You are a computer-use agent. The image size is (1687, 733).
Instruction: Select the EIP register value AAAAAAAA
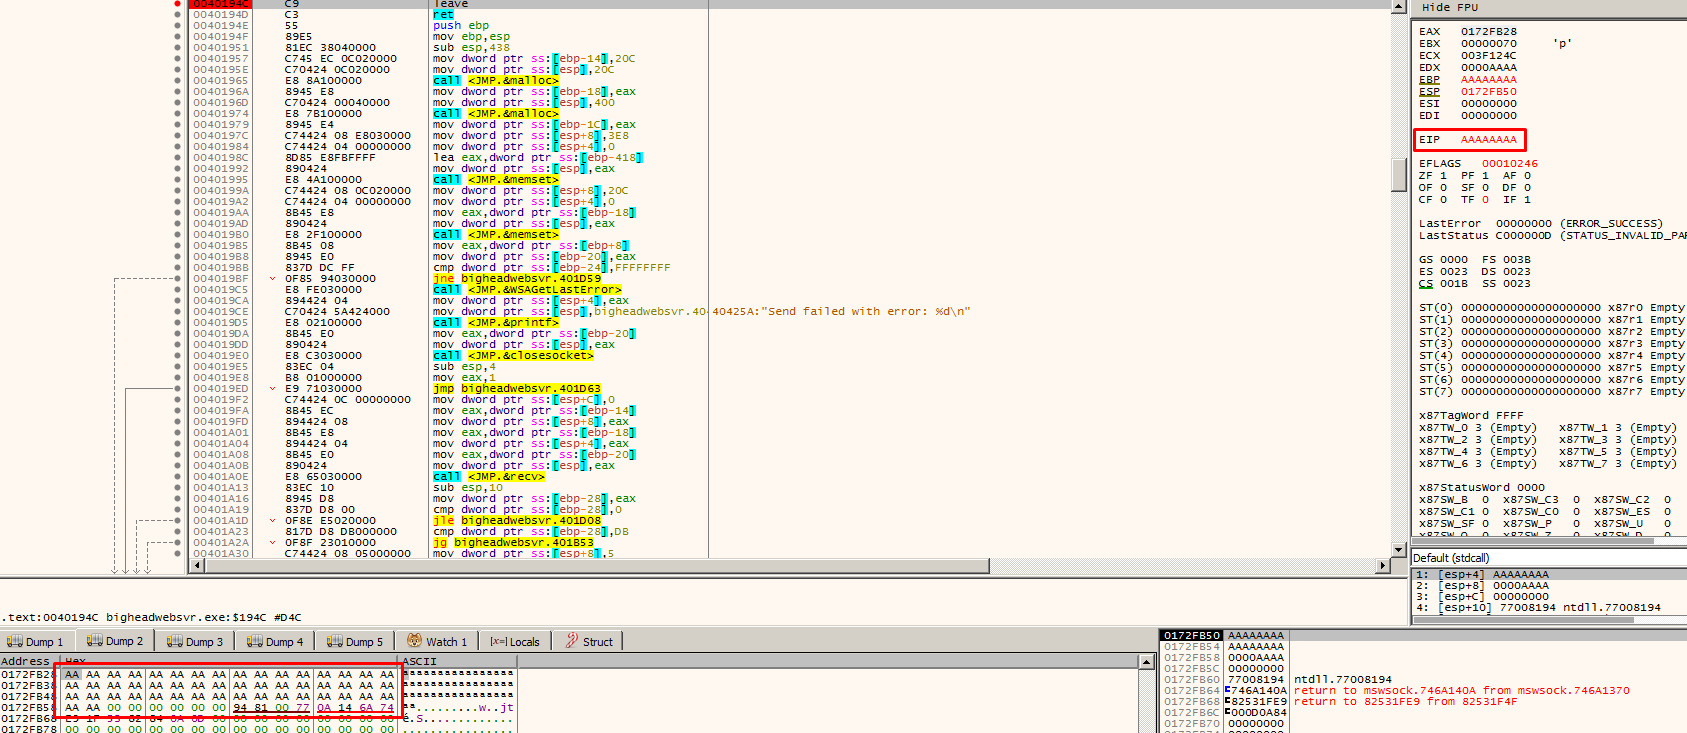point(1488,140)
